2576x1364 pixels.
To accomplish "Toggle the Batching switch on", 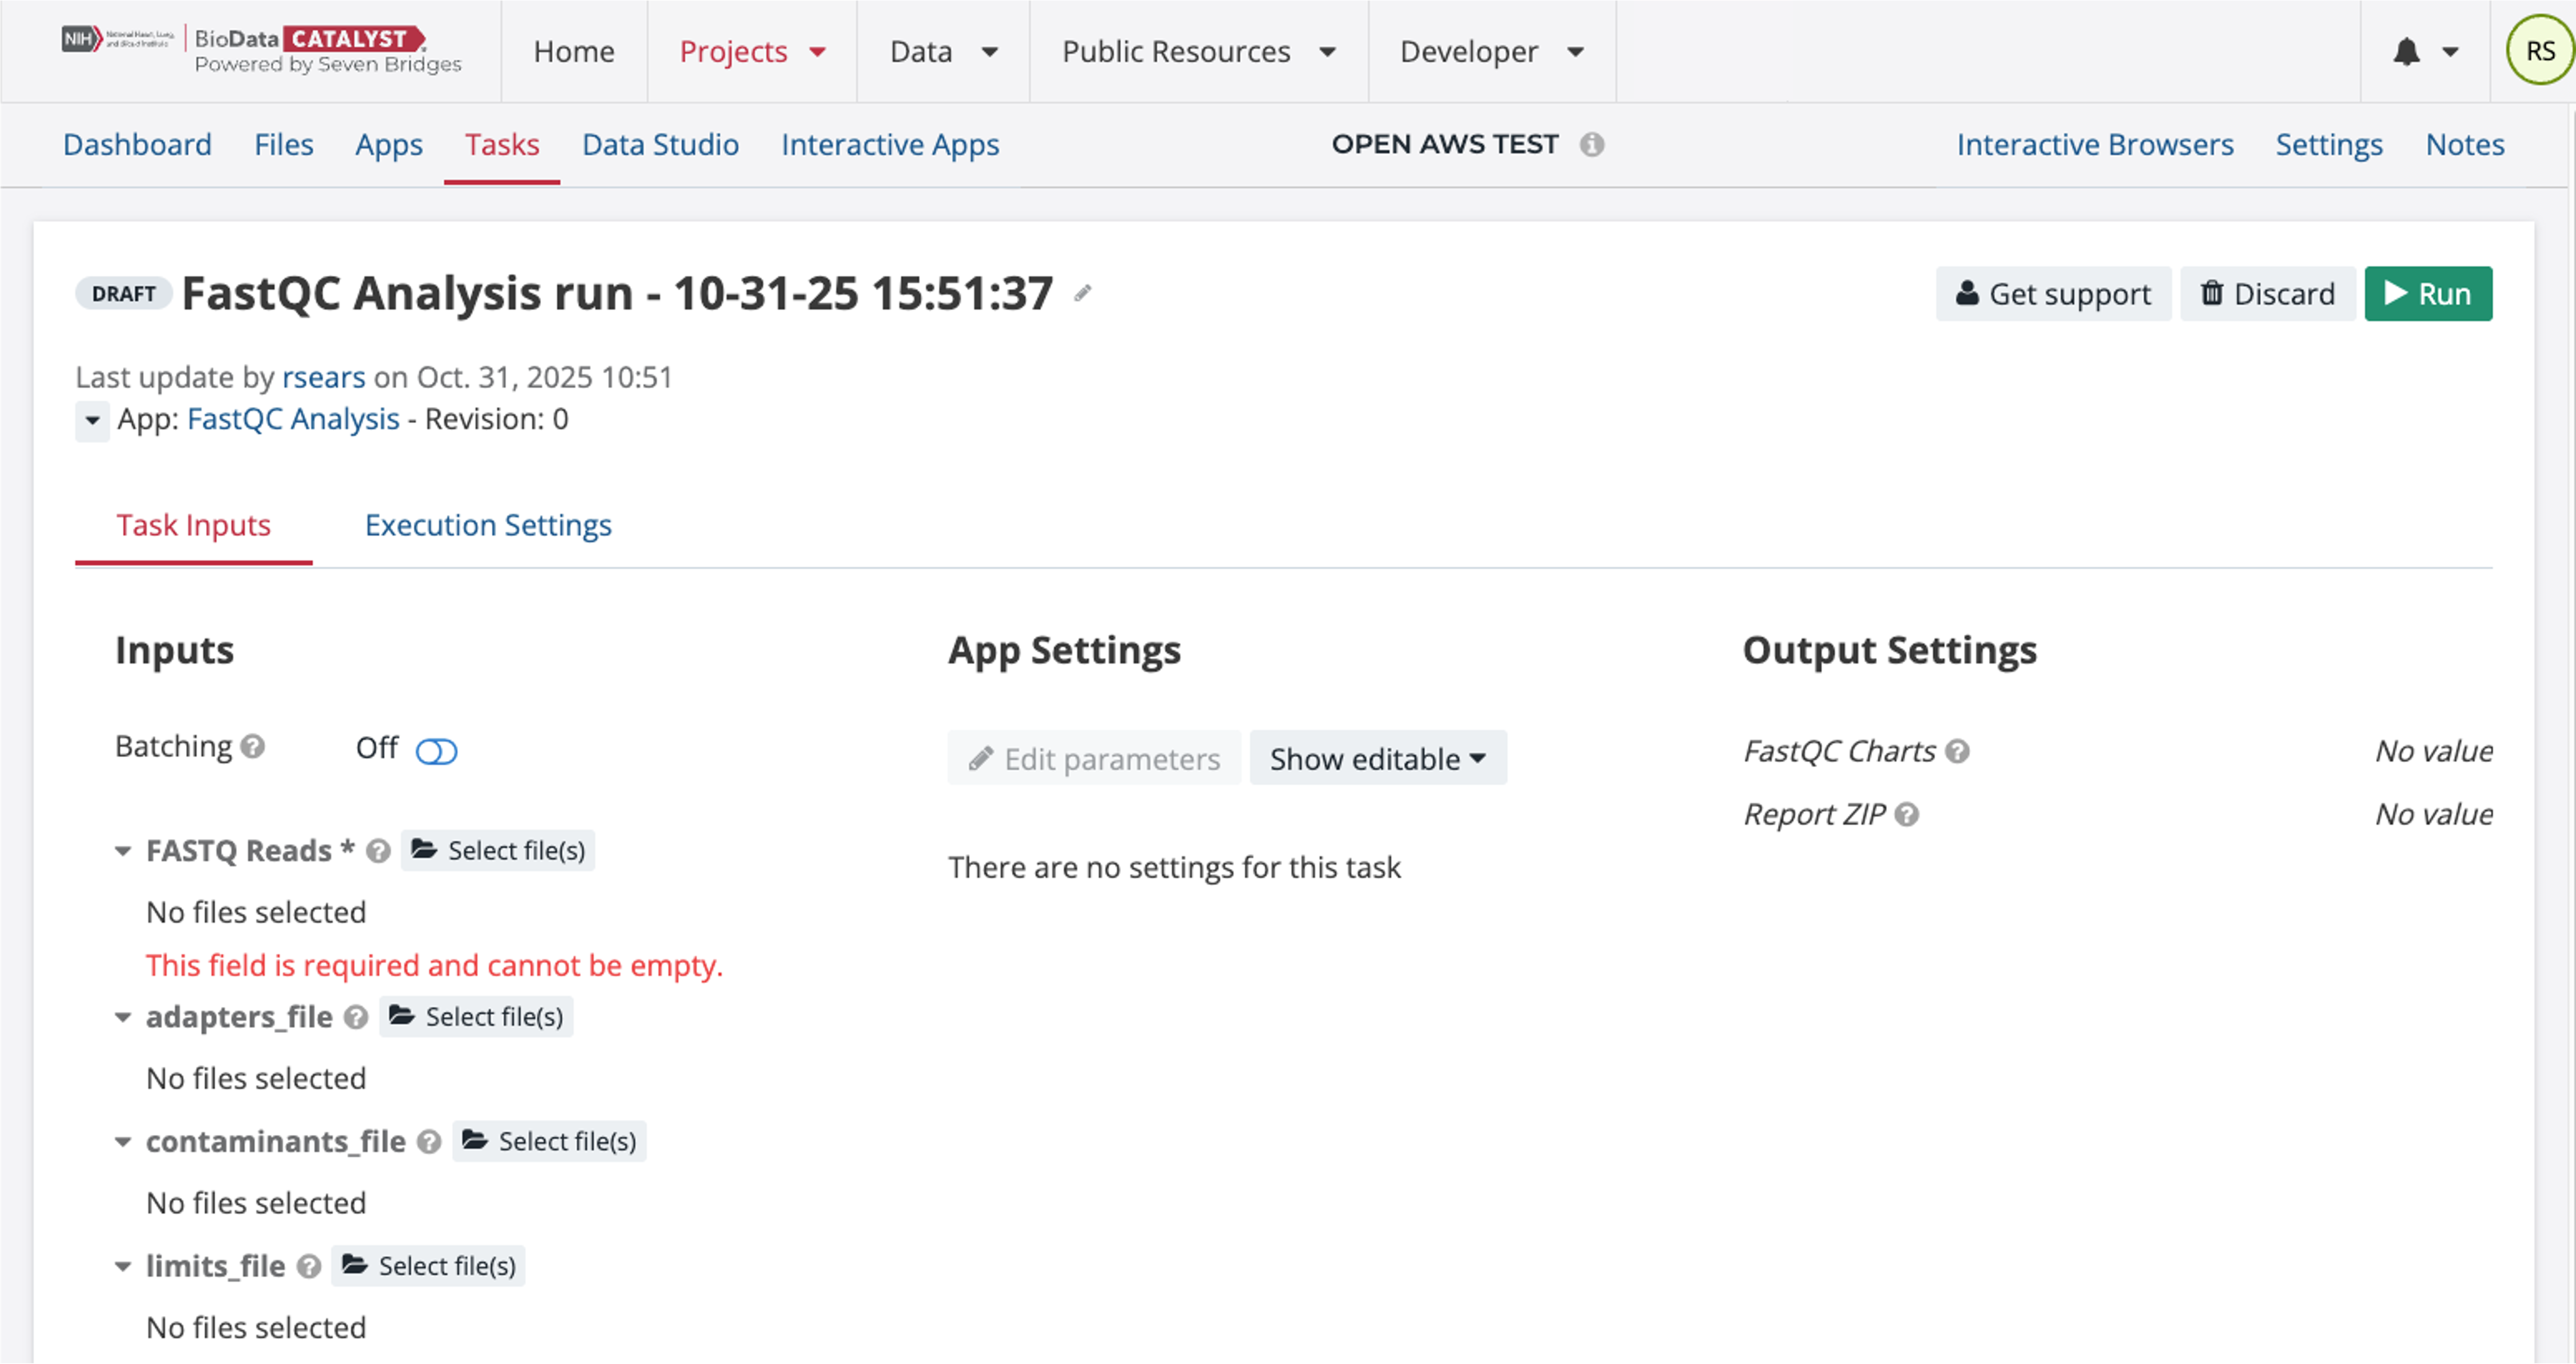I will tap(436, 751).
